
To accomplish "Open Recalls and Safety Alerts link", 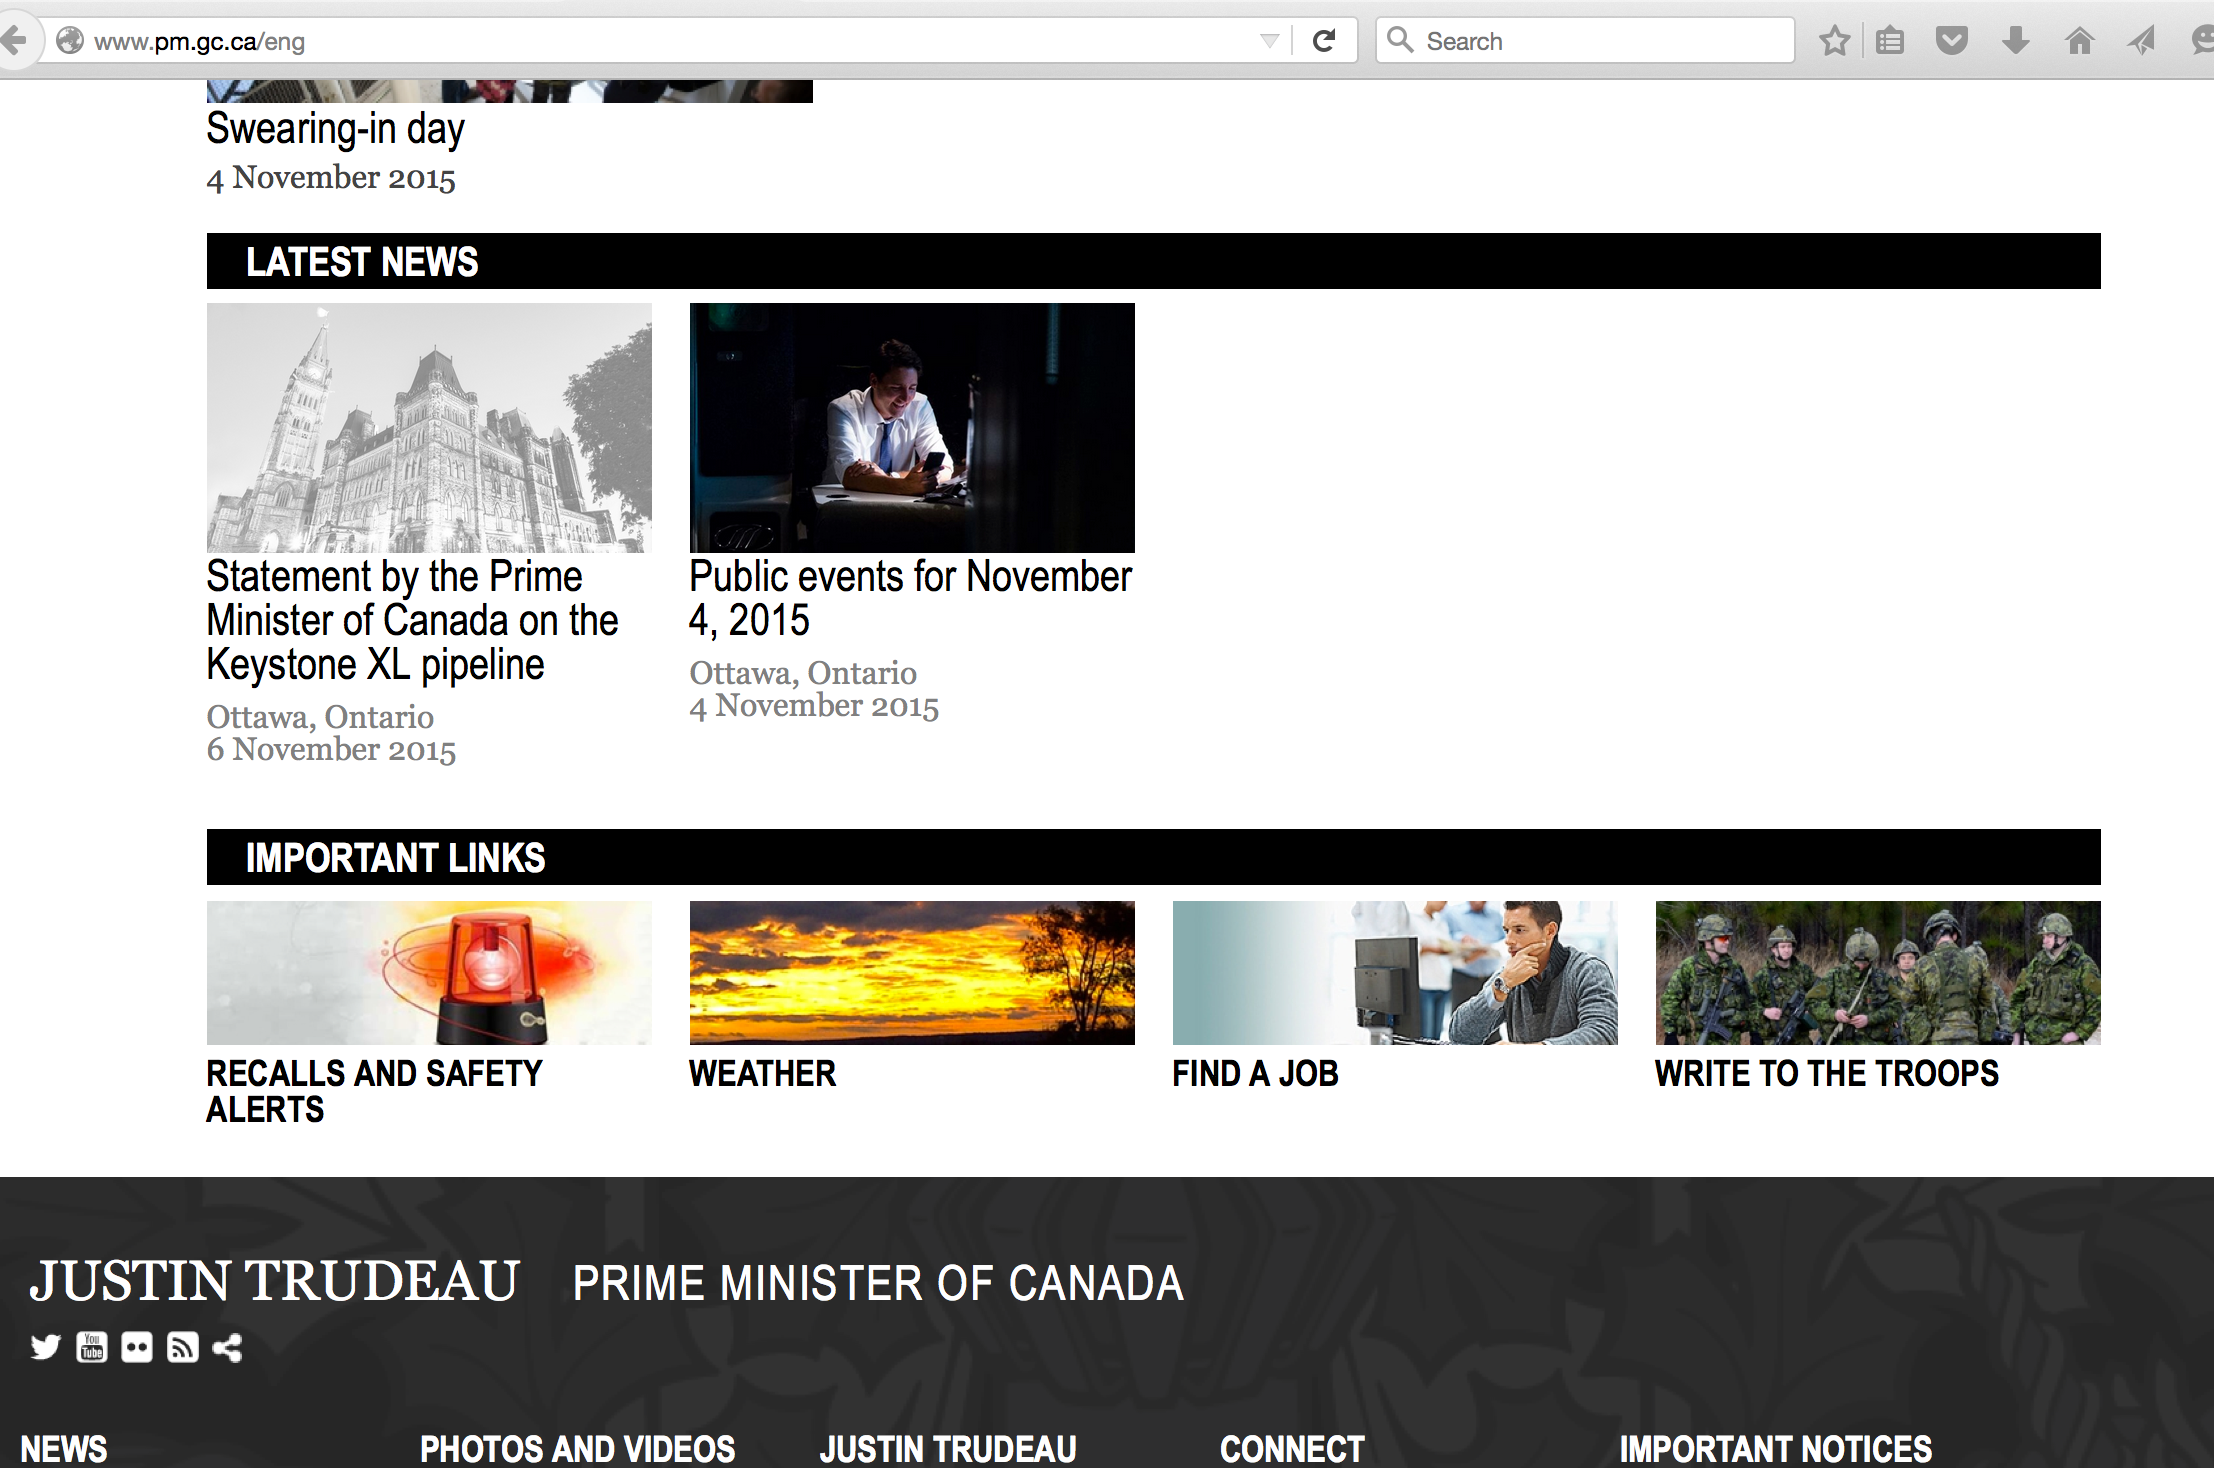I will 374,1091.
